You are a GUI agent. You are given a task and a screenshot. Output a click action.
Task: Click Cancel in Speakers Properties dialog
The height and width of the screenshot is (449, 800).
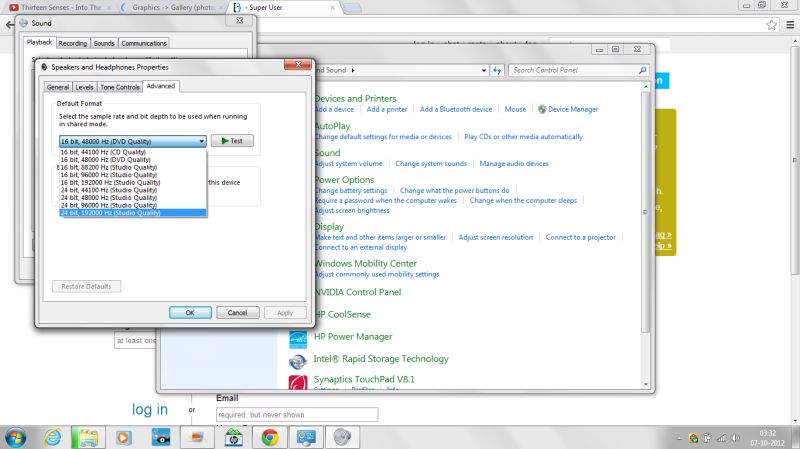click(x=237, y=313)
